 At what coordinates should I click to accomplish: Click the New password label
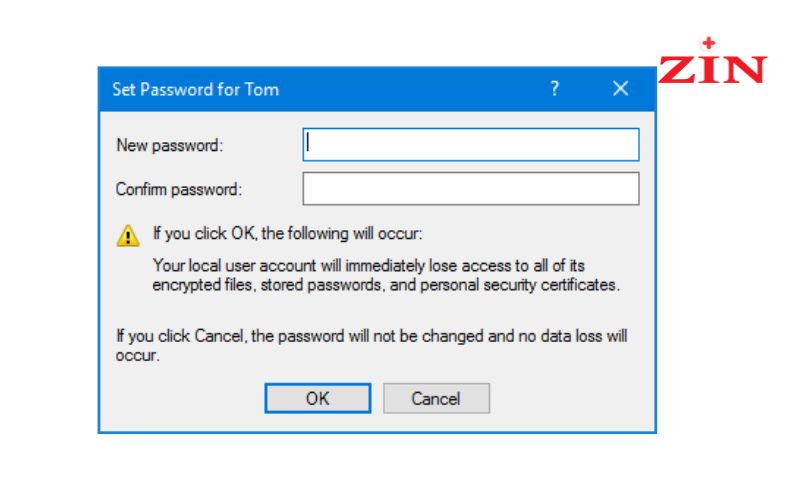pos(170,145)
